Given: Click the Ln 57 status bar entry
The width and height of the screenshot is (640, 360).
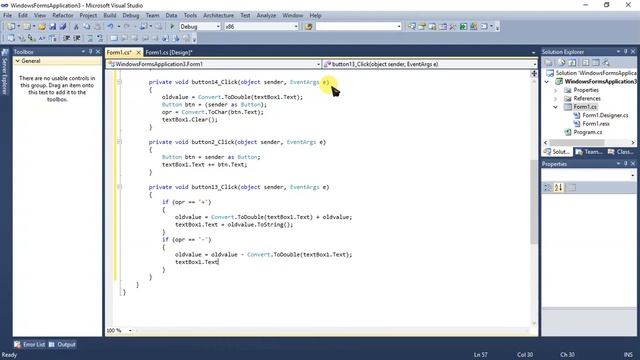Looking at the screenshot, I should click(x=481, y=355).
